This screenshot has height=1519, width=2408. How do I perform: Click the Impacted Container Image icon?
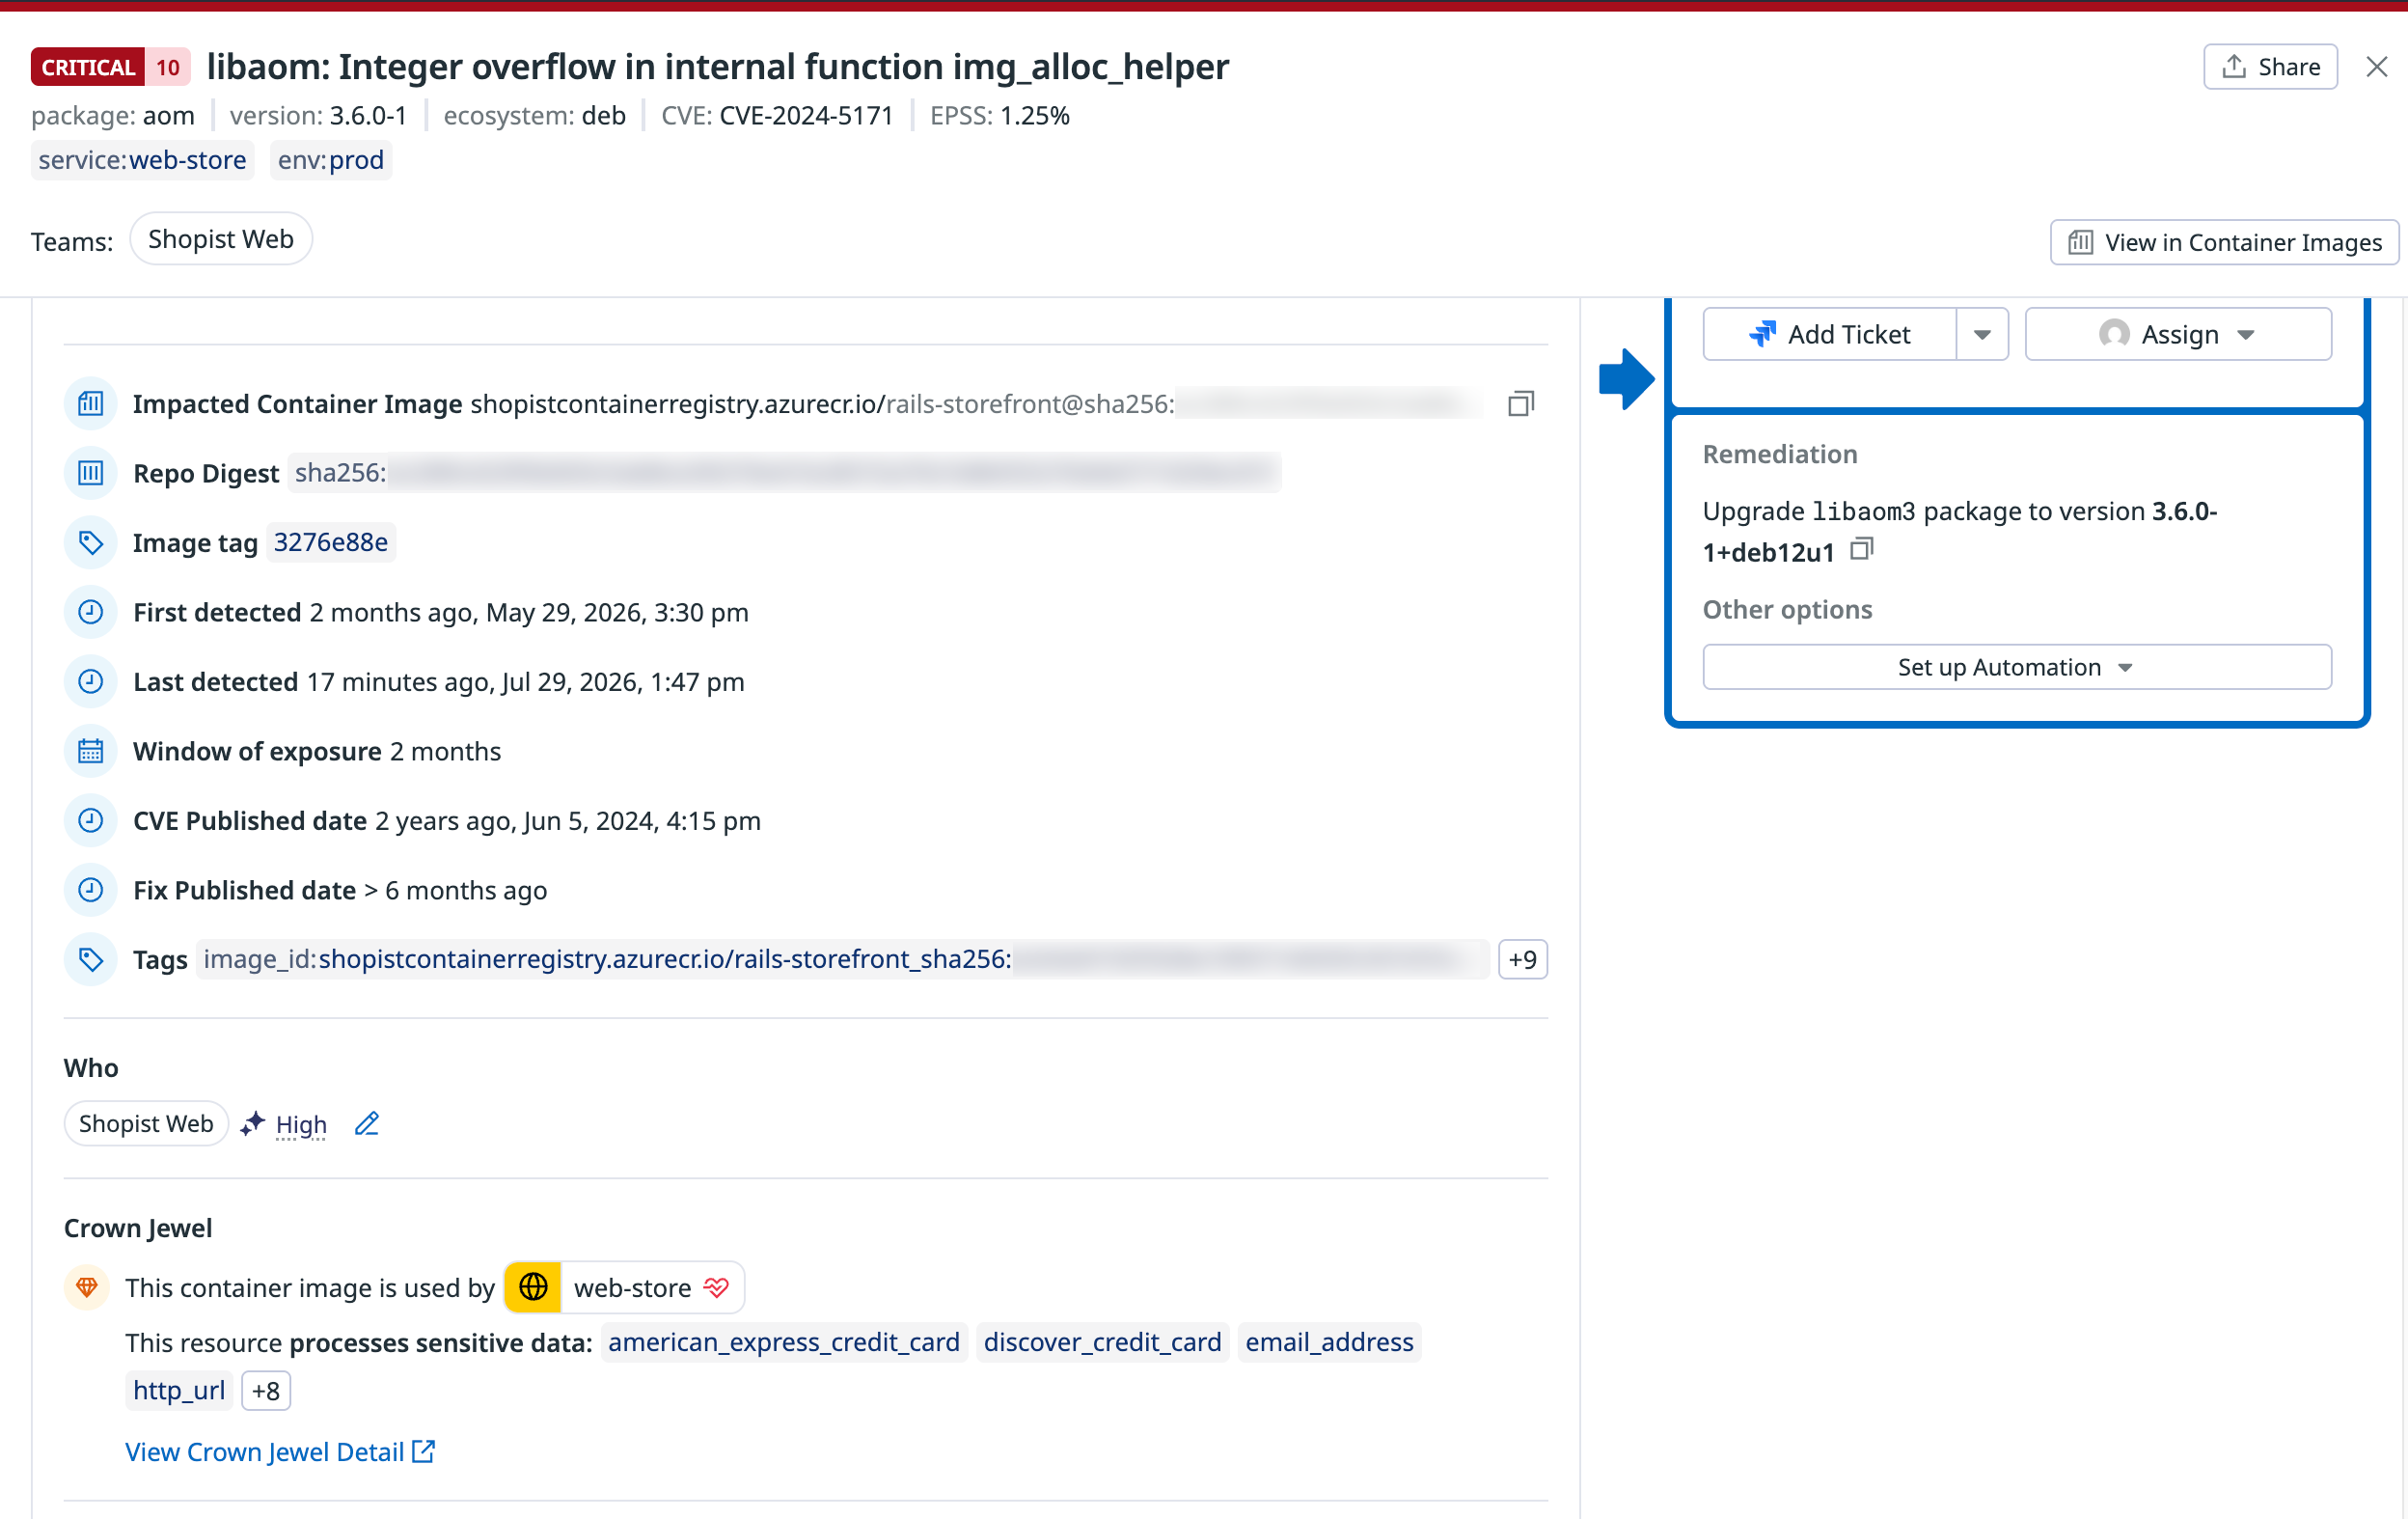[x=91, y=404]
